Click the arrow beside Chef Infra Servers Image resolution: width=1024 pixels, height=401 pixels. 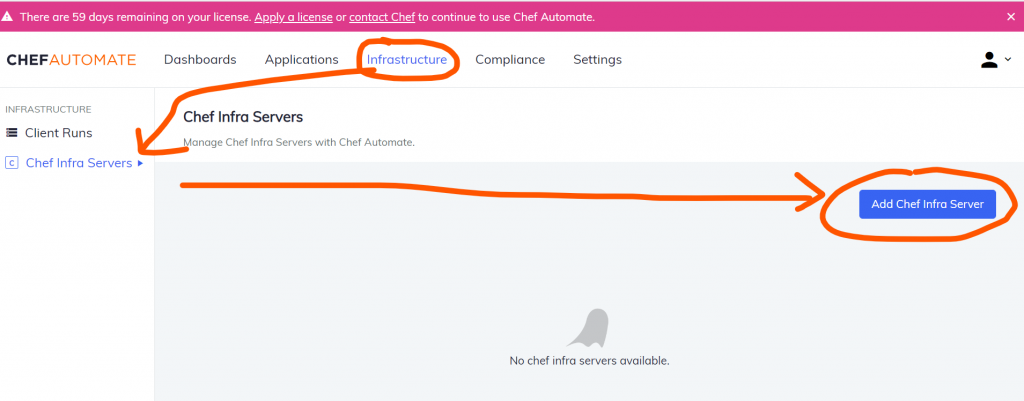click(141, 163)
